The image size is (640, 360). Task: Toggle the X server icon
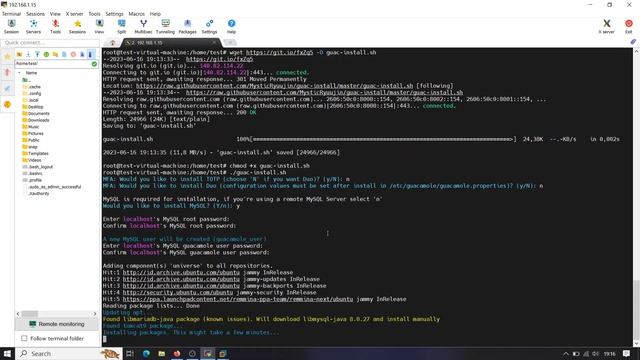607,27
